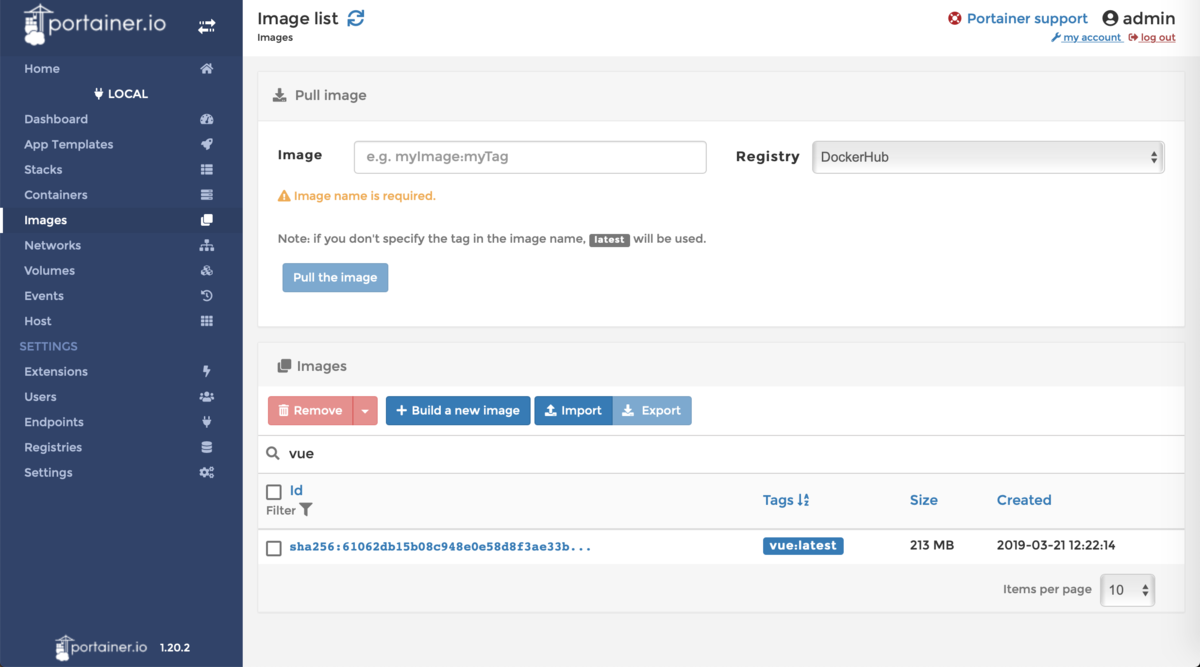The width and height of the screenshot is (1200, 667).
Task: Click the Registries database icon
Action: (206, 447)
